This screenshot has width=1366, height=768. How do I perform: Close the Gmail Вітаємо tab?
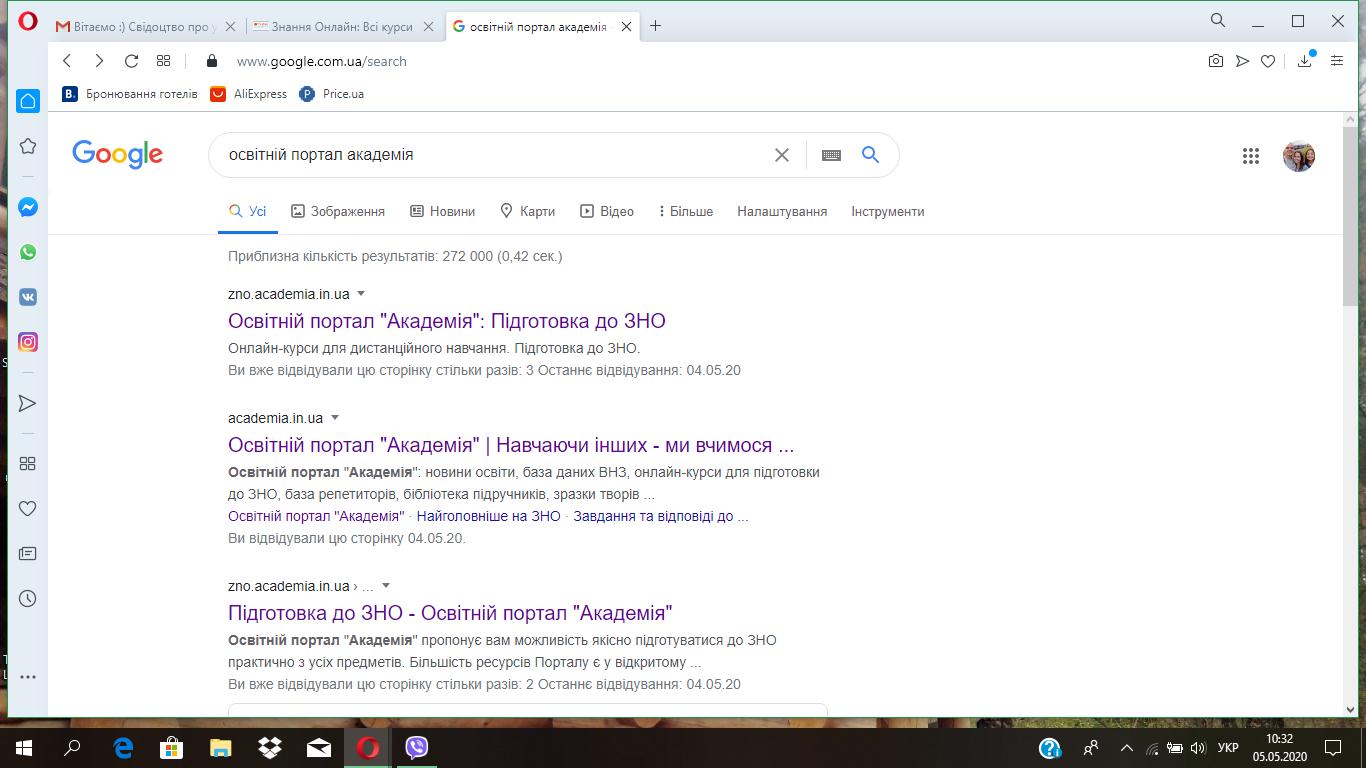point(230,27)
